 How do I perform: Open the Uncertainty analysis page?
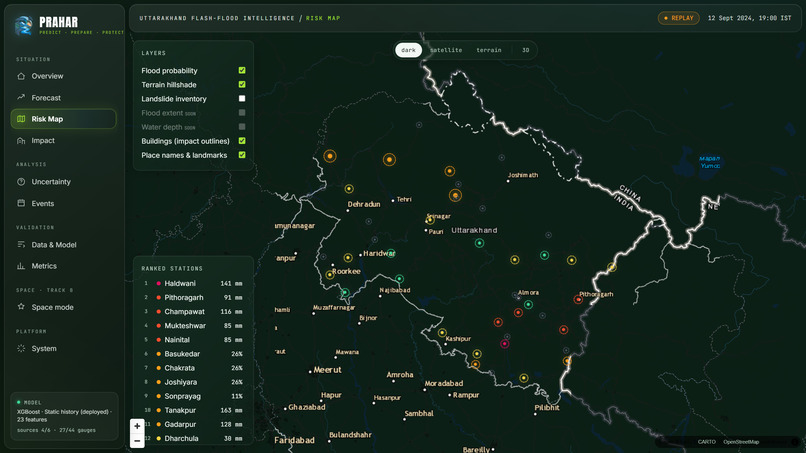click(63, 182)
